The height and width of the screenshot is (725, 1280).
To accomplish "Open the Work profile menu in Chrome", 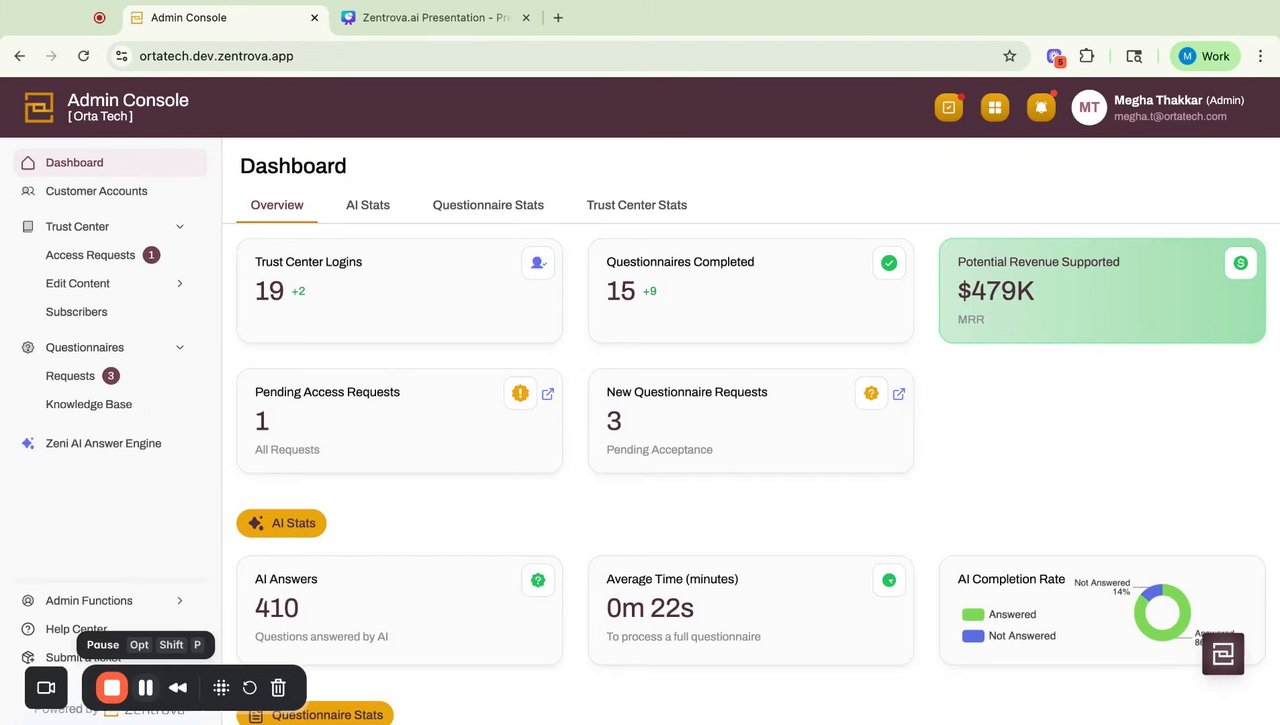I will coord(1205,56).
